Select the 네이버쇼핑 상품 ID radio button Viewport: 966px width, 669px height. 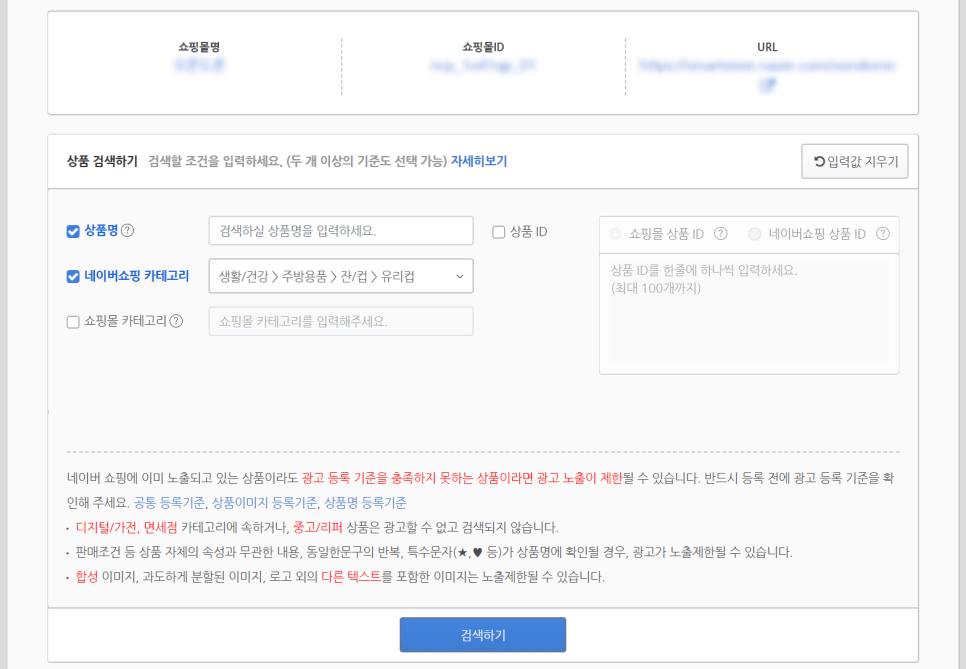pyautogui.click(x=755, y=234)
